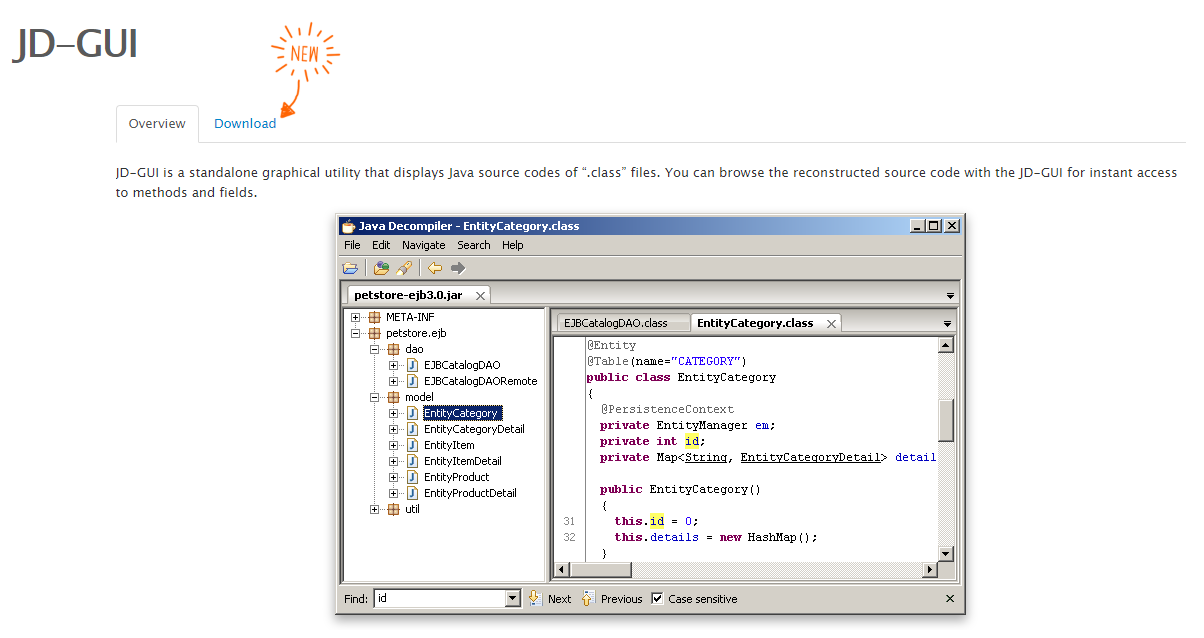The width and height of the screenshot is (1204, 638).
Task: Click the horizontal scrollbar thumb in code view
Action: pos(601,569)
